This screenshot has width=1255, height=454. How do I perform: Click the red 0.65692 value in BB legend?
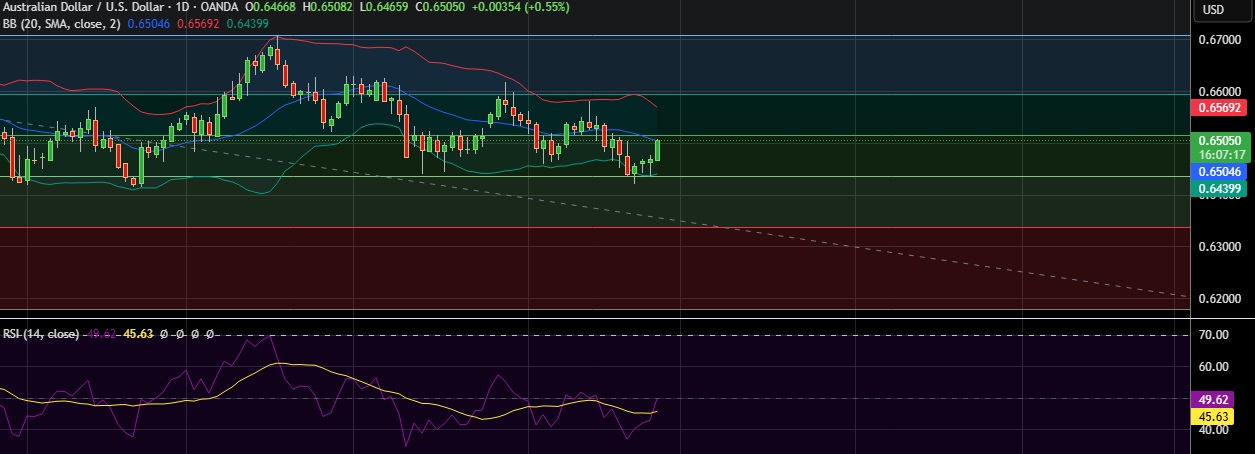[198, 25]
